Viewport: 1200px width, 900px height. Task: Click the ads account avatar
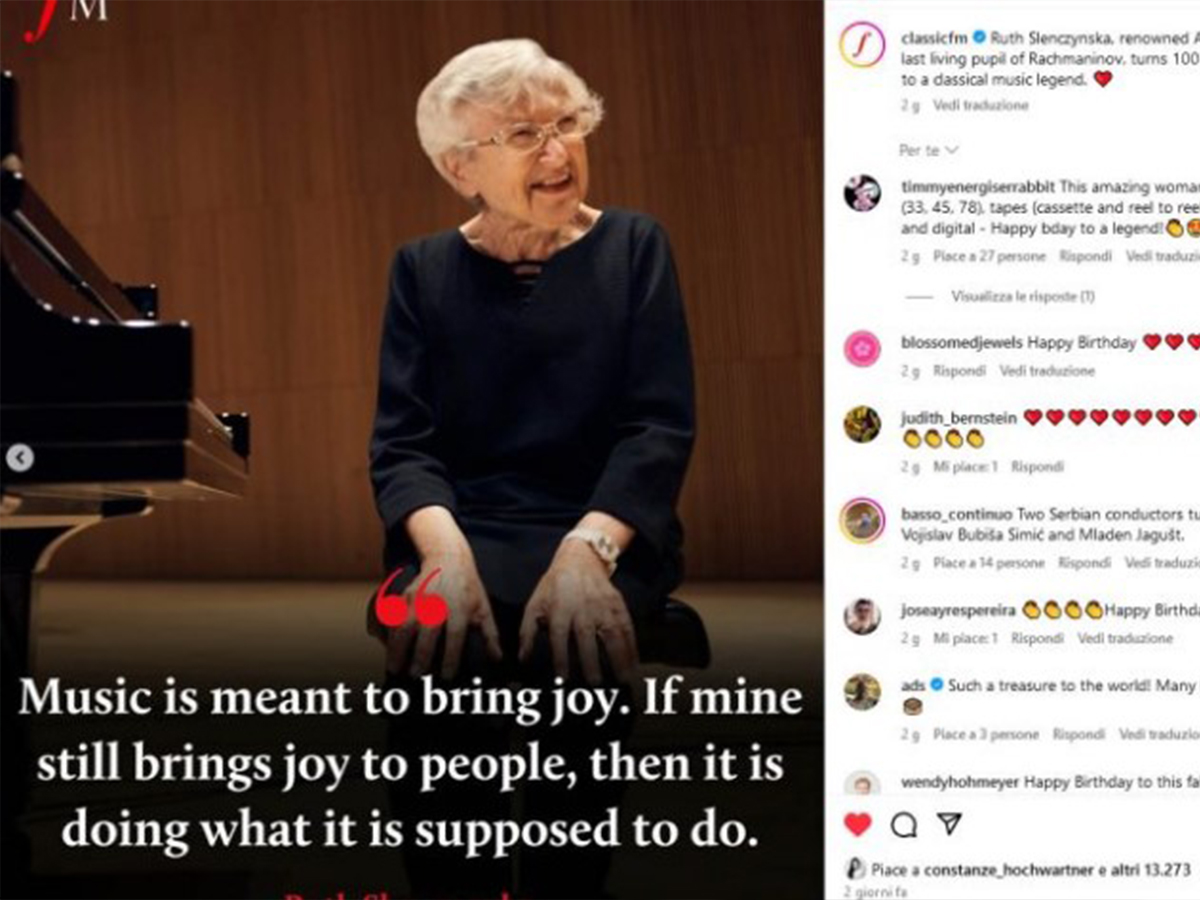click(x=862, y=692)
